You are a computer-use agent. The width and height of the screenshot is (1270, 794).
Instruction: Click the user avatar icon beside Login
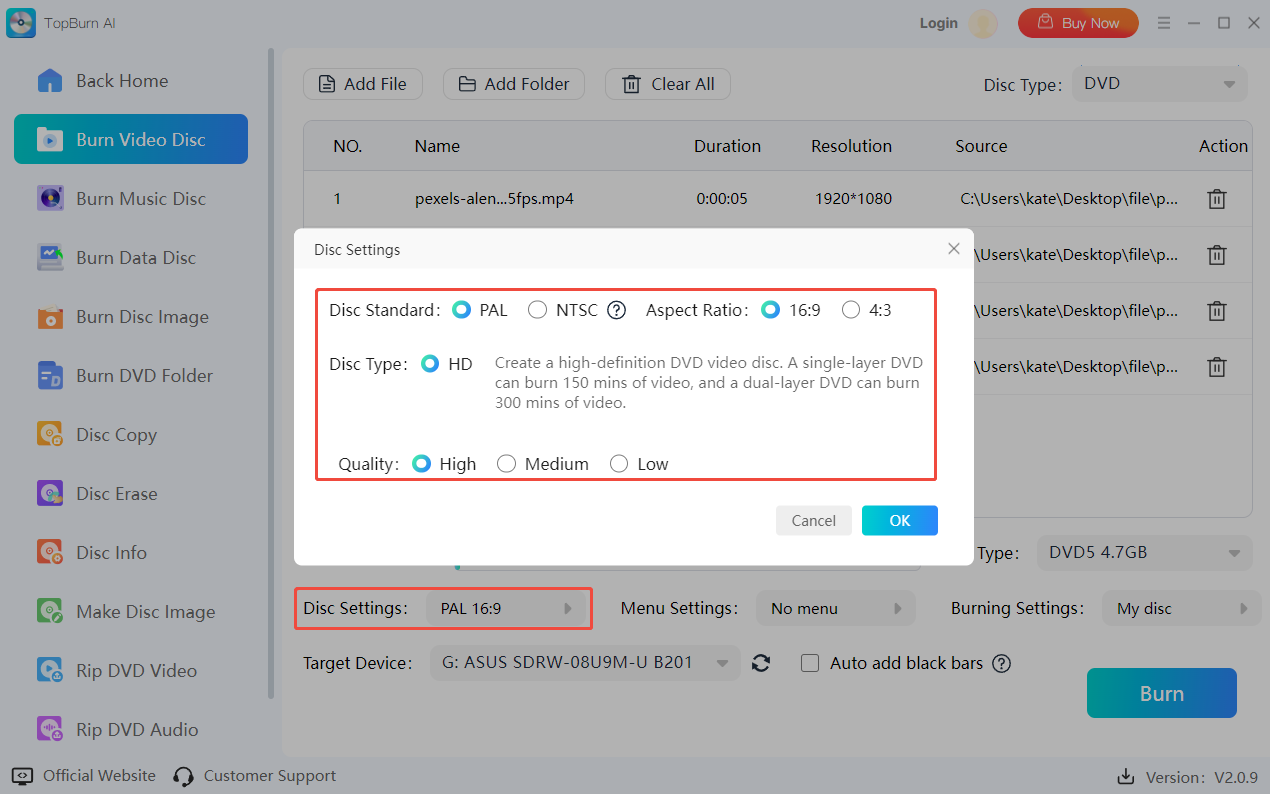pyautogui.click(x=983, y=23)
